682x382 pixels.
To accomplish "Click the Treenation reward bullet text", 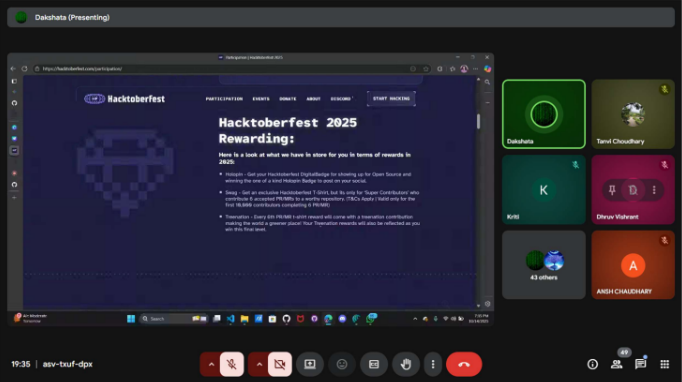I will pyautogui.click(x=322, y=223).
